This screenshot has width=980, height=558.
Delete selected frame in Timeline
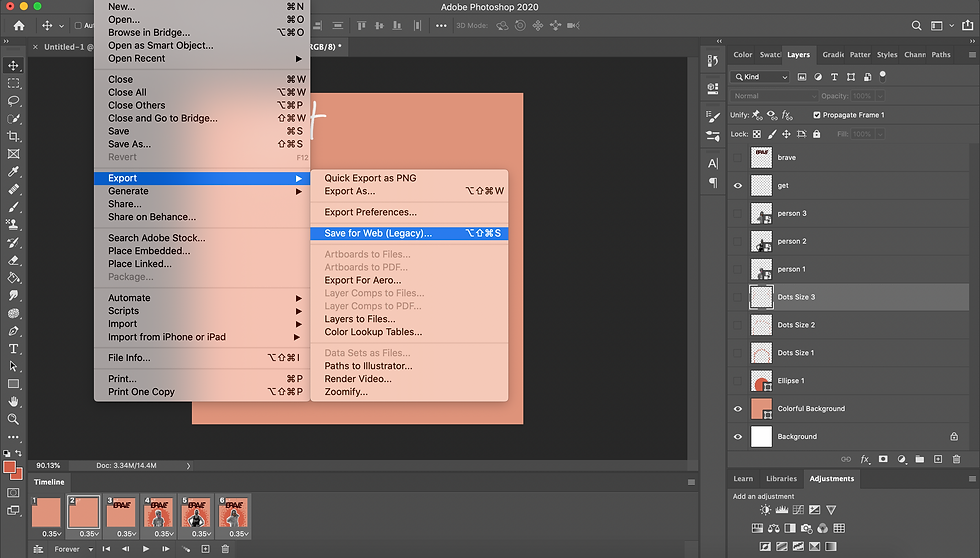pyautogui.click(x=225, y=549)
